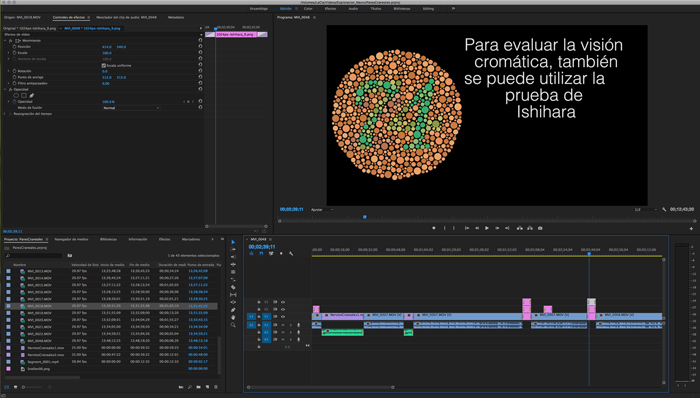Click Export Frame camera icon
This screenshot has height=398, width=700.
[x=540, y=228]
